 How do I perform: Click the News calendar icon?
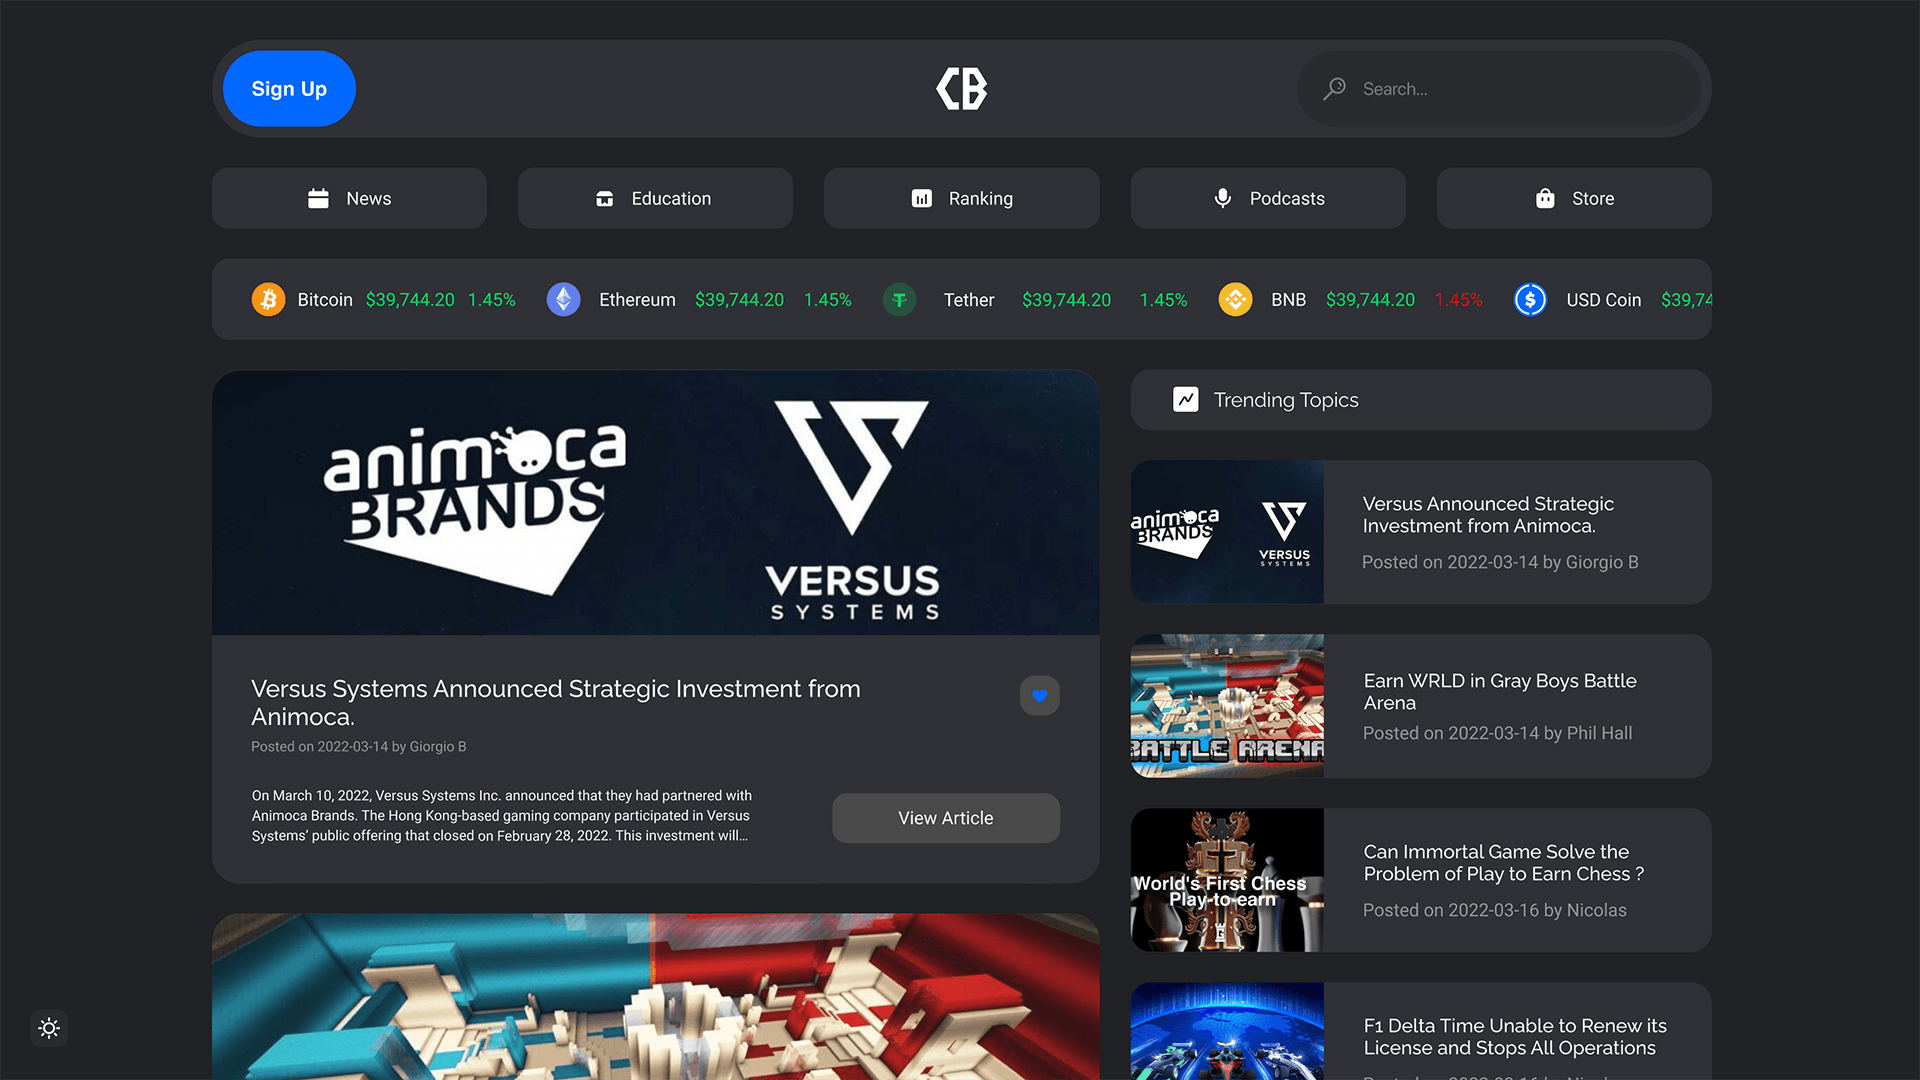(318, 198)
